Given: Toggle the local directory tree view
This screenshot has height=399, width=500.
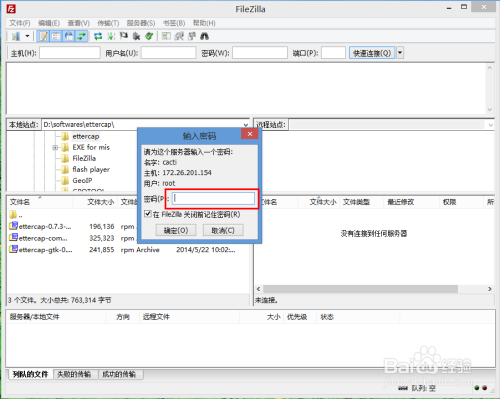Looking at the screenshot, I should pyautogui.click(x=56, y=36).
